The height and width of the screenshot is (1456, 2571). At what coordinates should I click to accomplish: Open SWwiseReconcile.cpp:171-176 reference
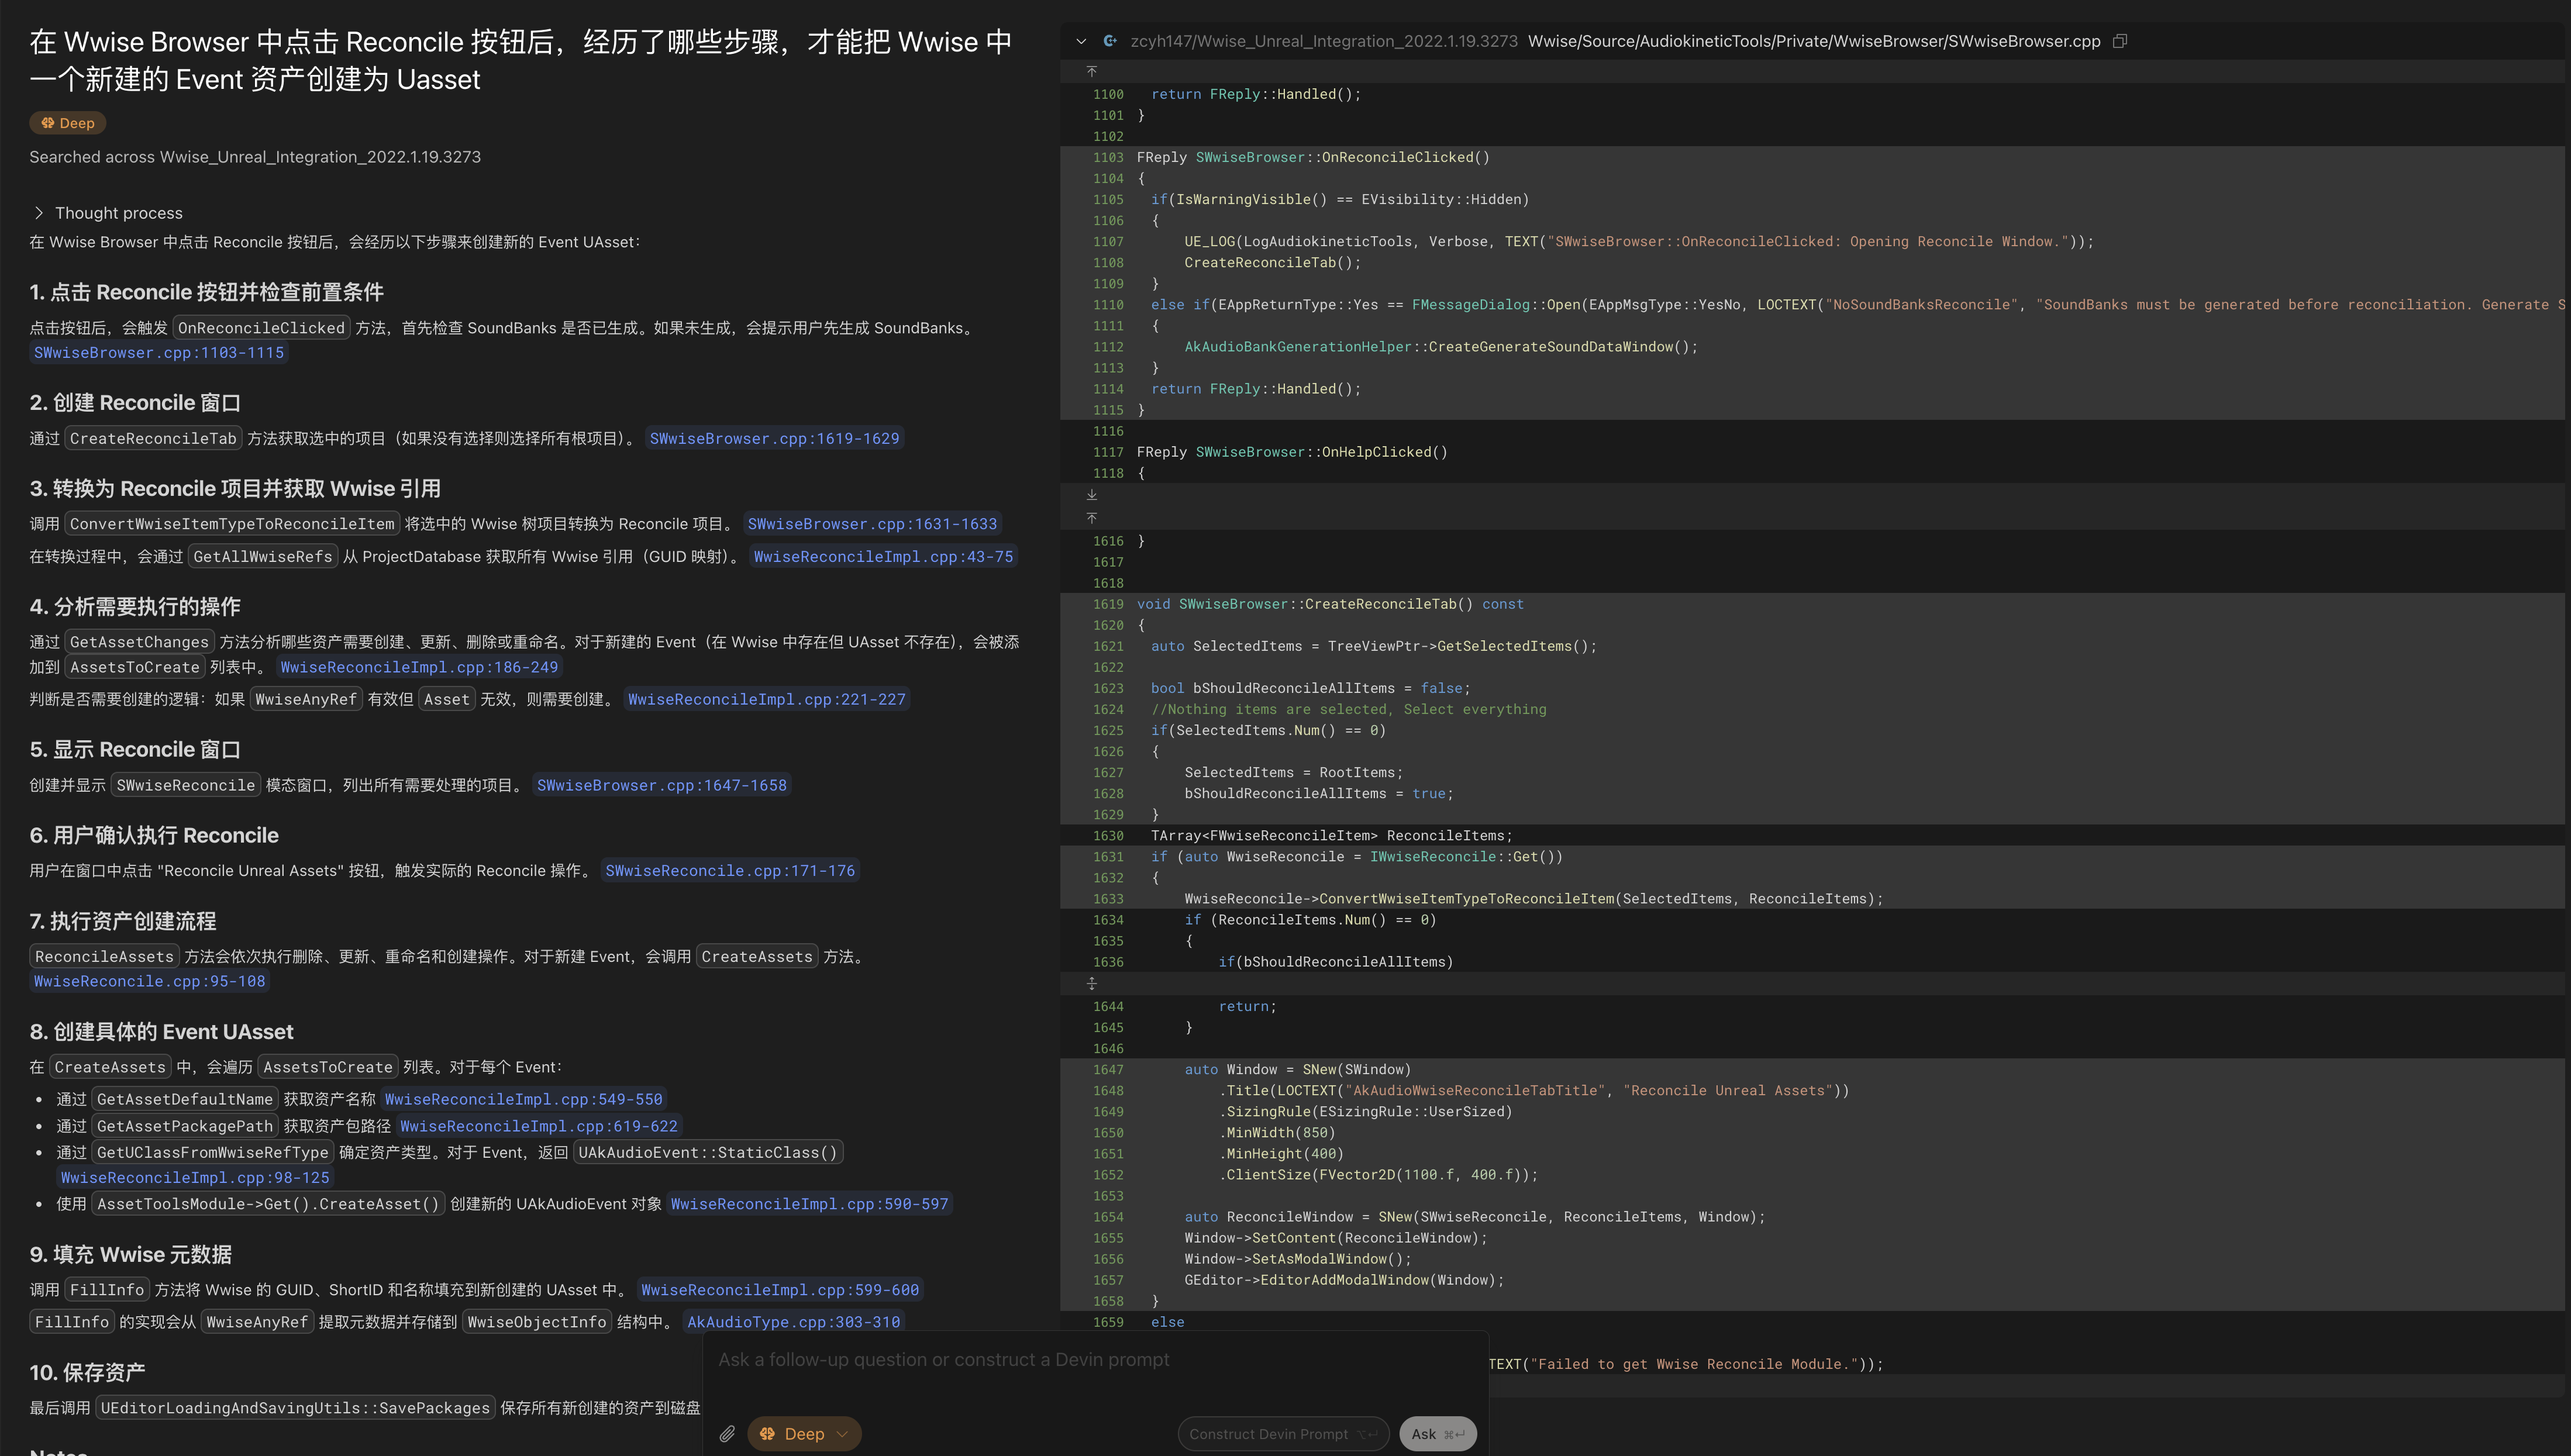pyautogui.click(x=730, y=871)
